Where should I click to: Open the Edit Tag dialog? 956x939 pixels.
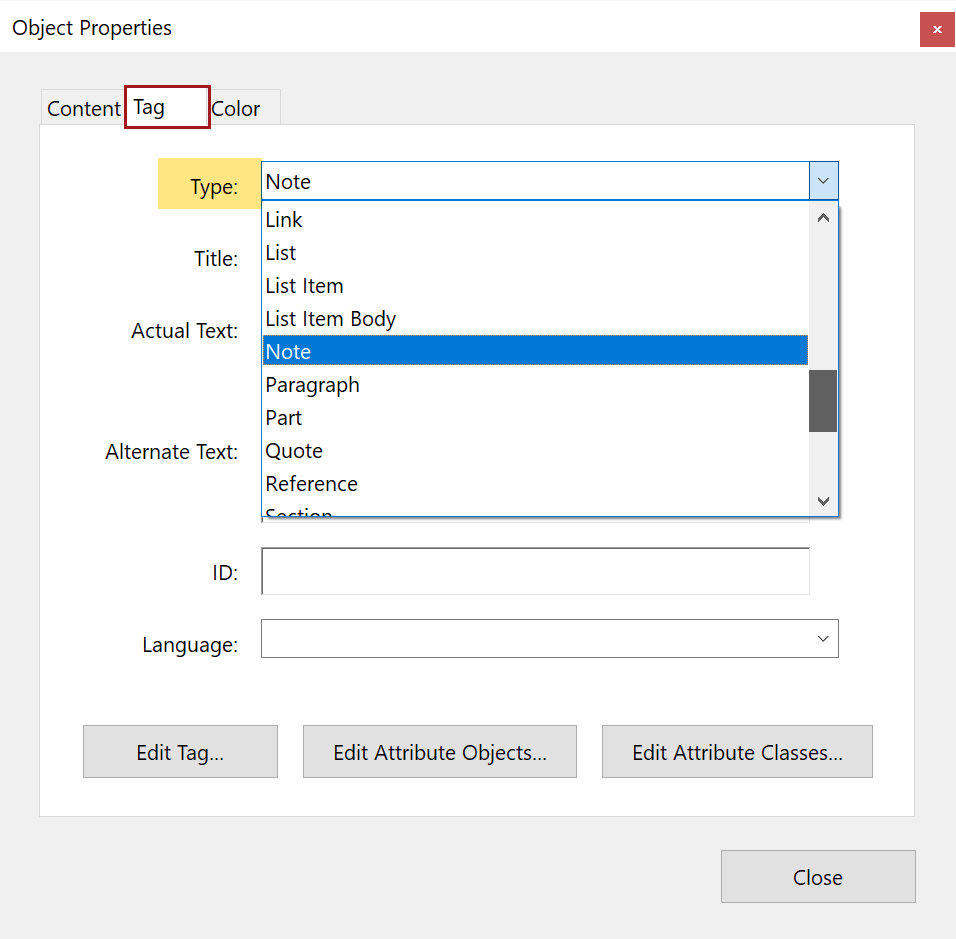tap(180, 751)
